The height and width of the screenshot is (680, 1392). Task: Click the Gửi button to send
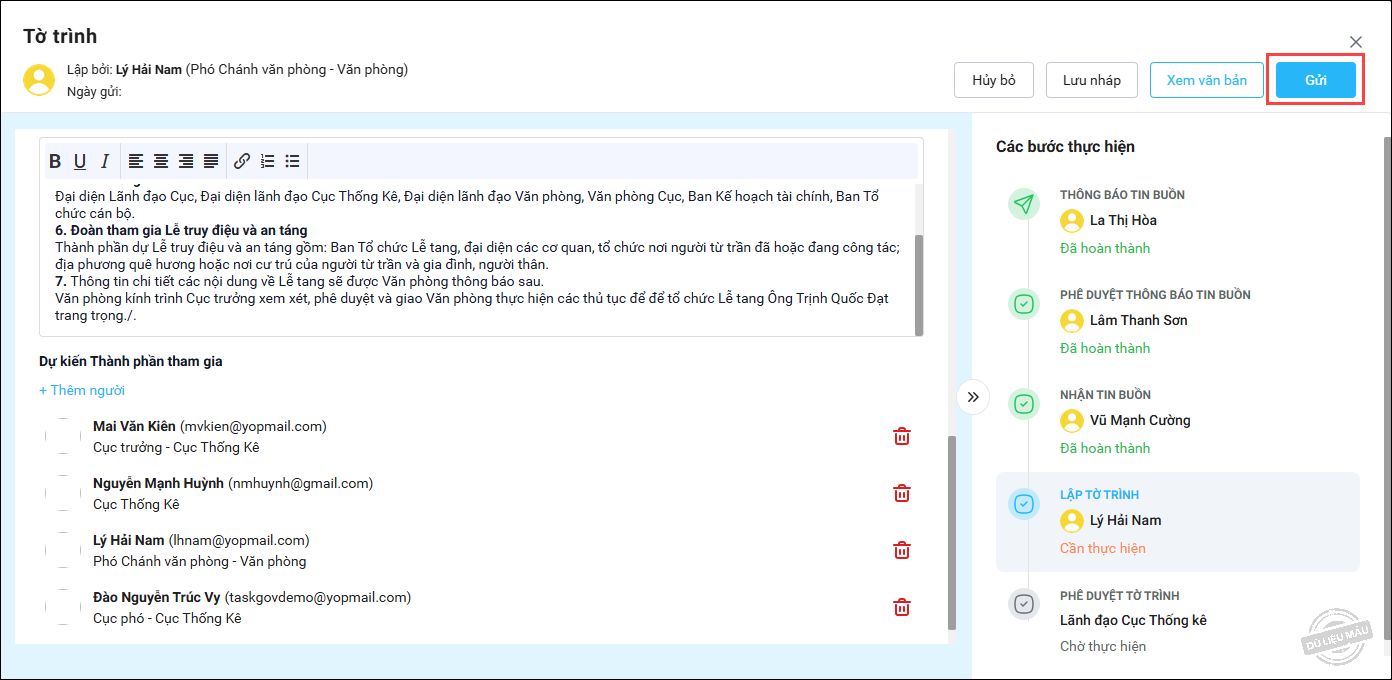pos(1315,80)
